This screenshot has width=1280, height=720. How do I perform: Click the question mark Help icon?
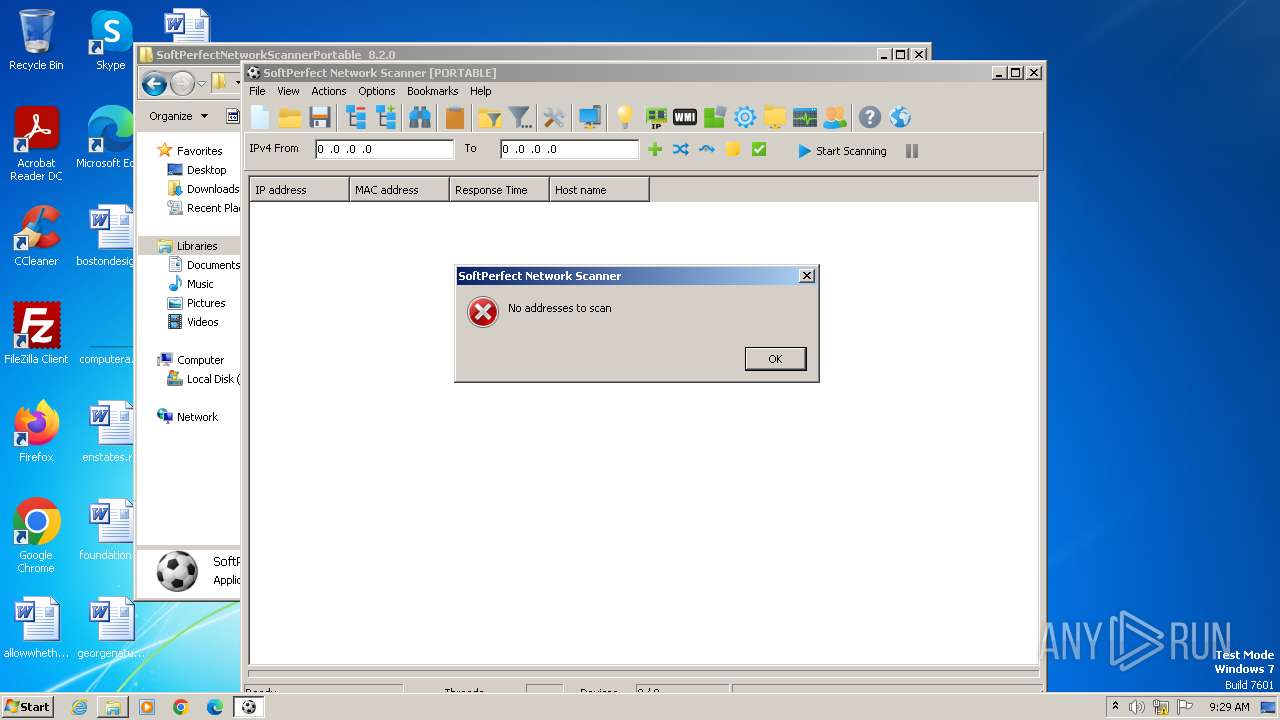point(870,118)
